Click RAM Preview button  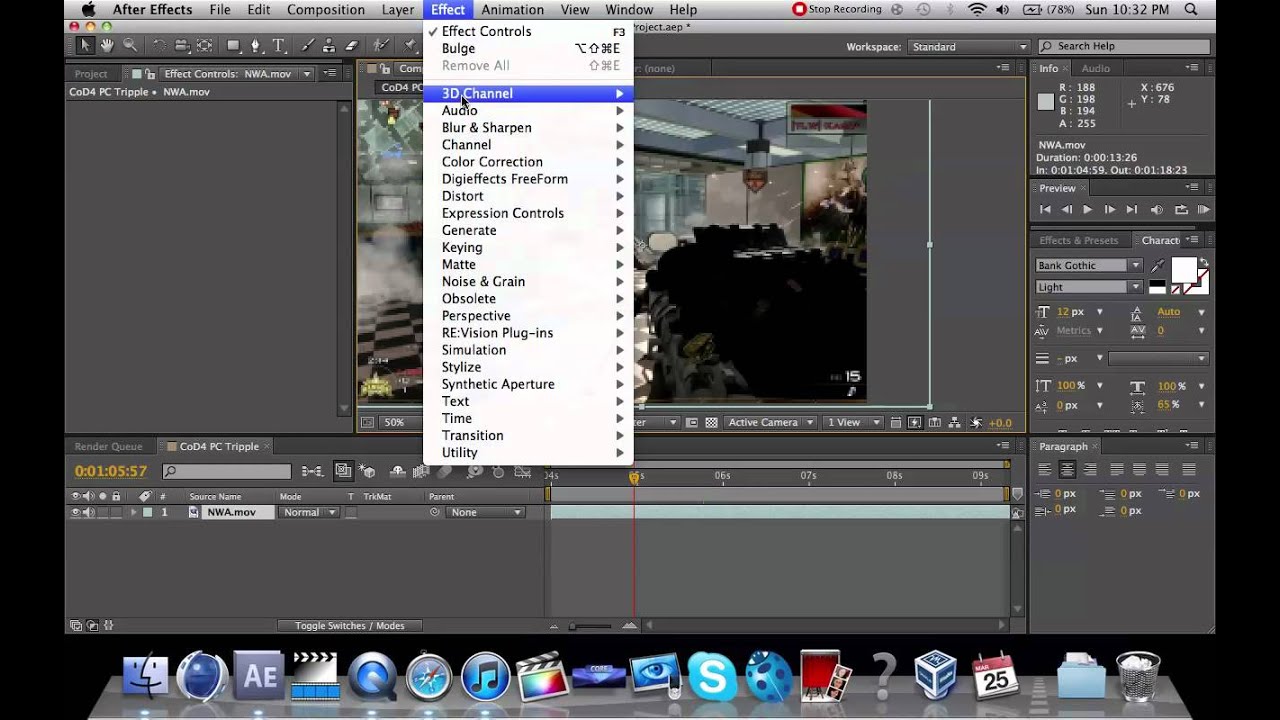pos(1203,209)
